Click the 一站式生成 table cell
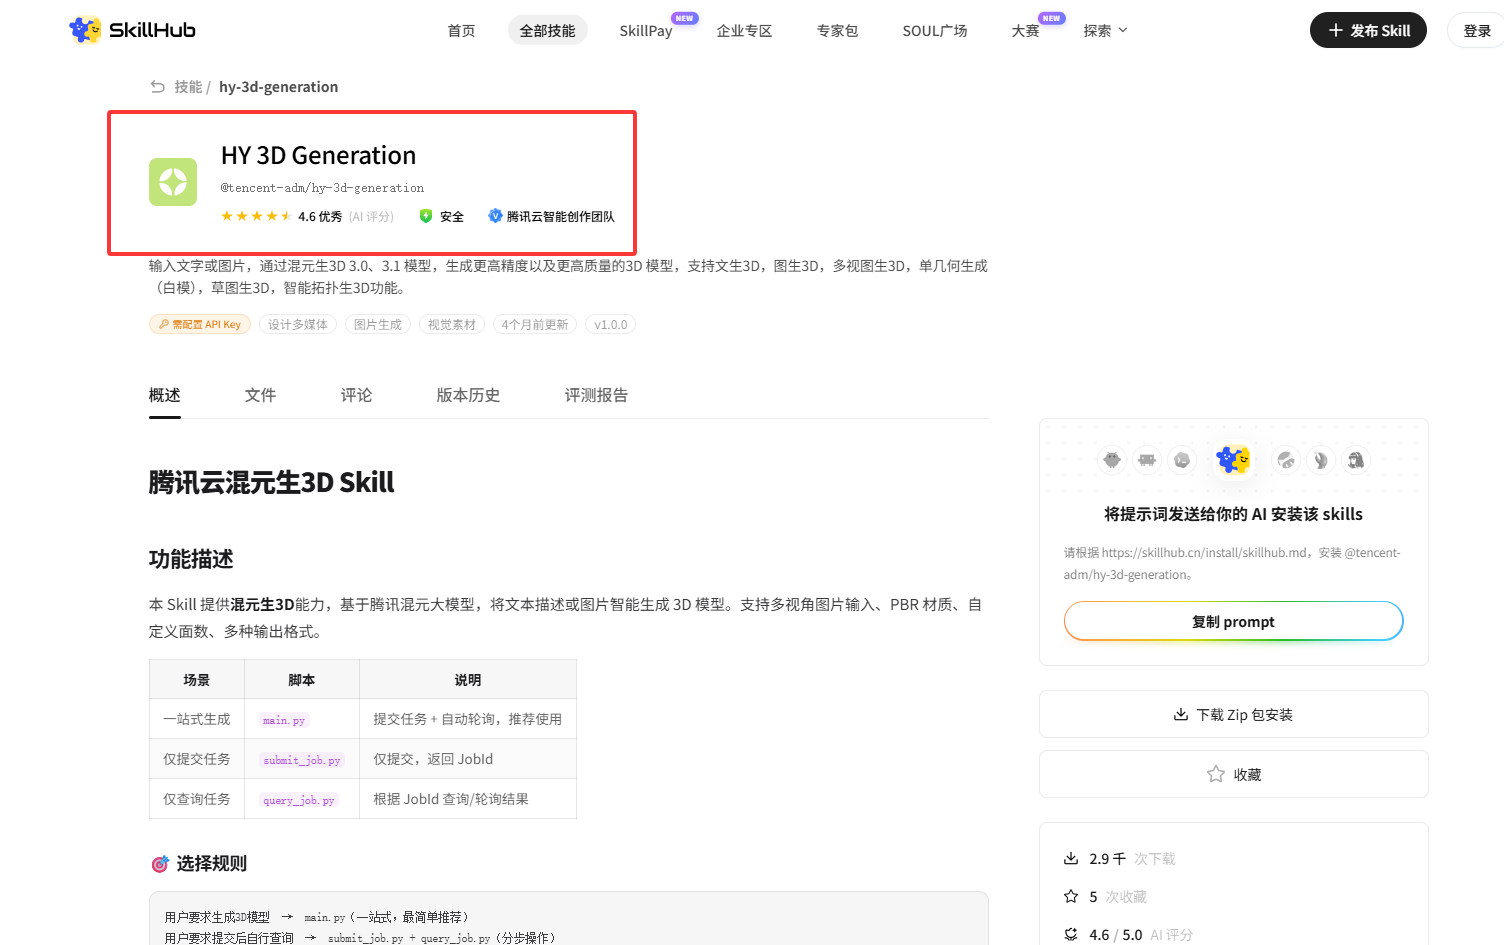 coord(197,719)
